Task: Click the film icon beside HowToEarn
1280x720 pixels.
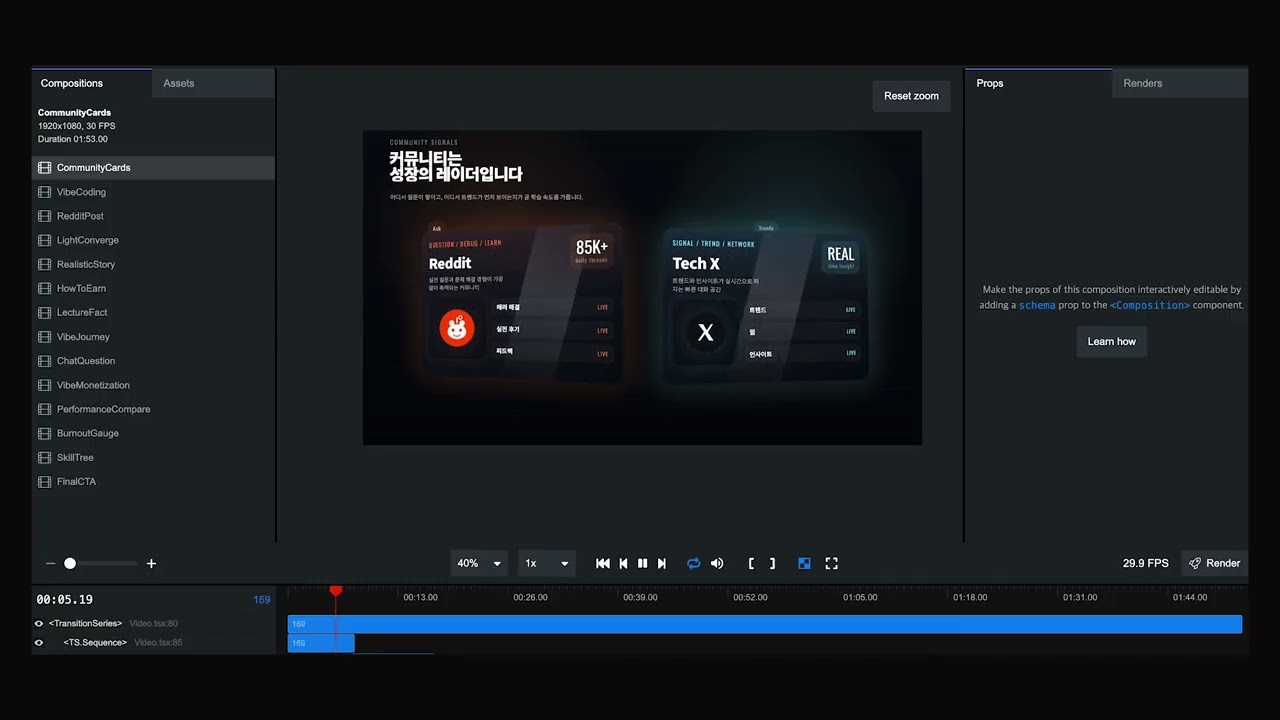Action: (x=45, y=288)
